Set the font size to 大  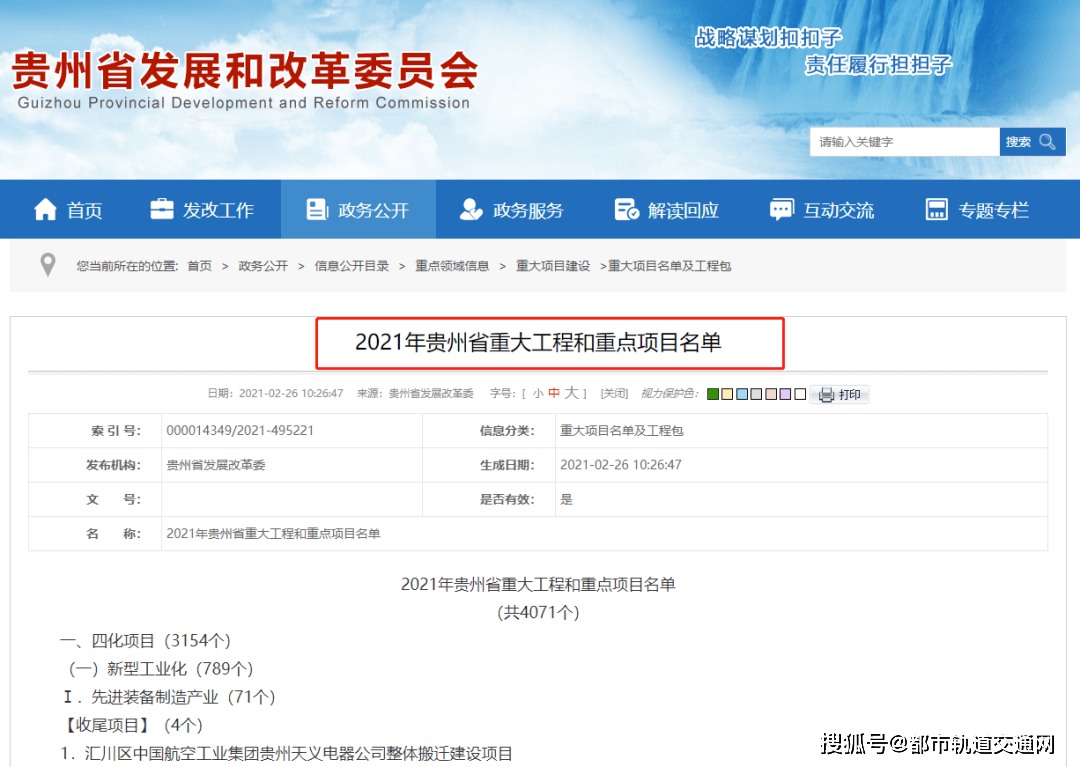pyautogui.click(x=571, y=394)
